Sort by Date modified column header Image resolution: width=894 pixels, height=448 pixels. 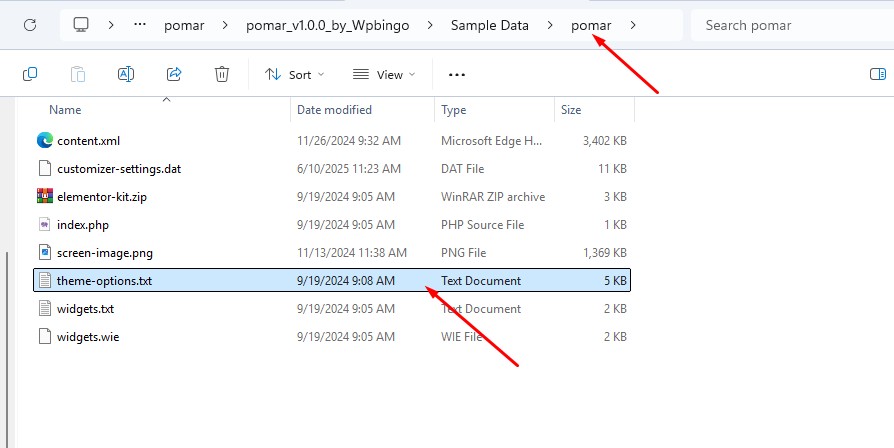point(334,109)
